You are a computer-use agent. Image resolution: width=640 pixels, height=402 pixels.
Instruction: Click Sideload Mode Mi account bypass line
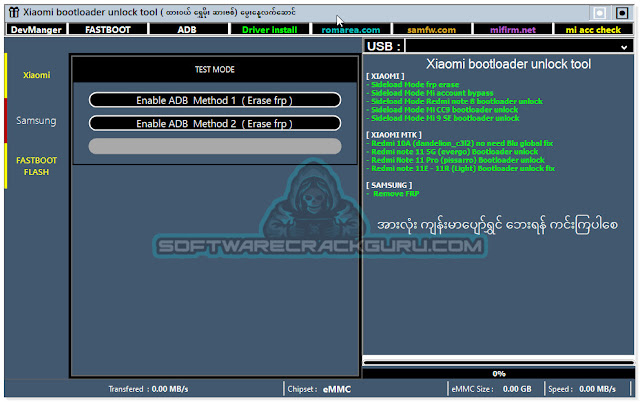(x=430, y=93)
